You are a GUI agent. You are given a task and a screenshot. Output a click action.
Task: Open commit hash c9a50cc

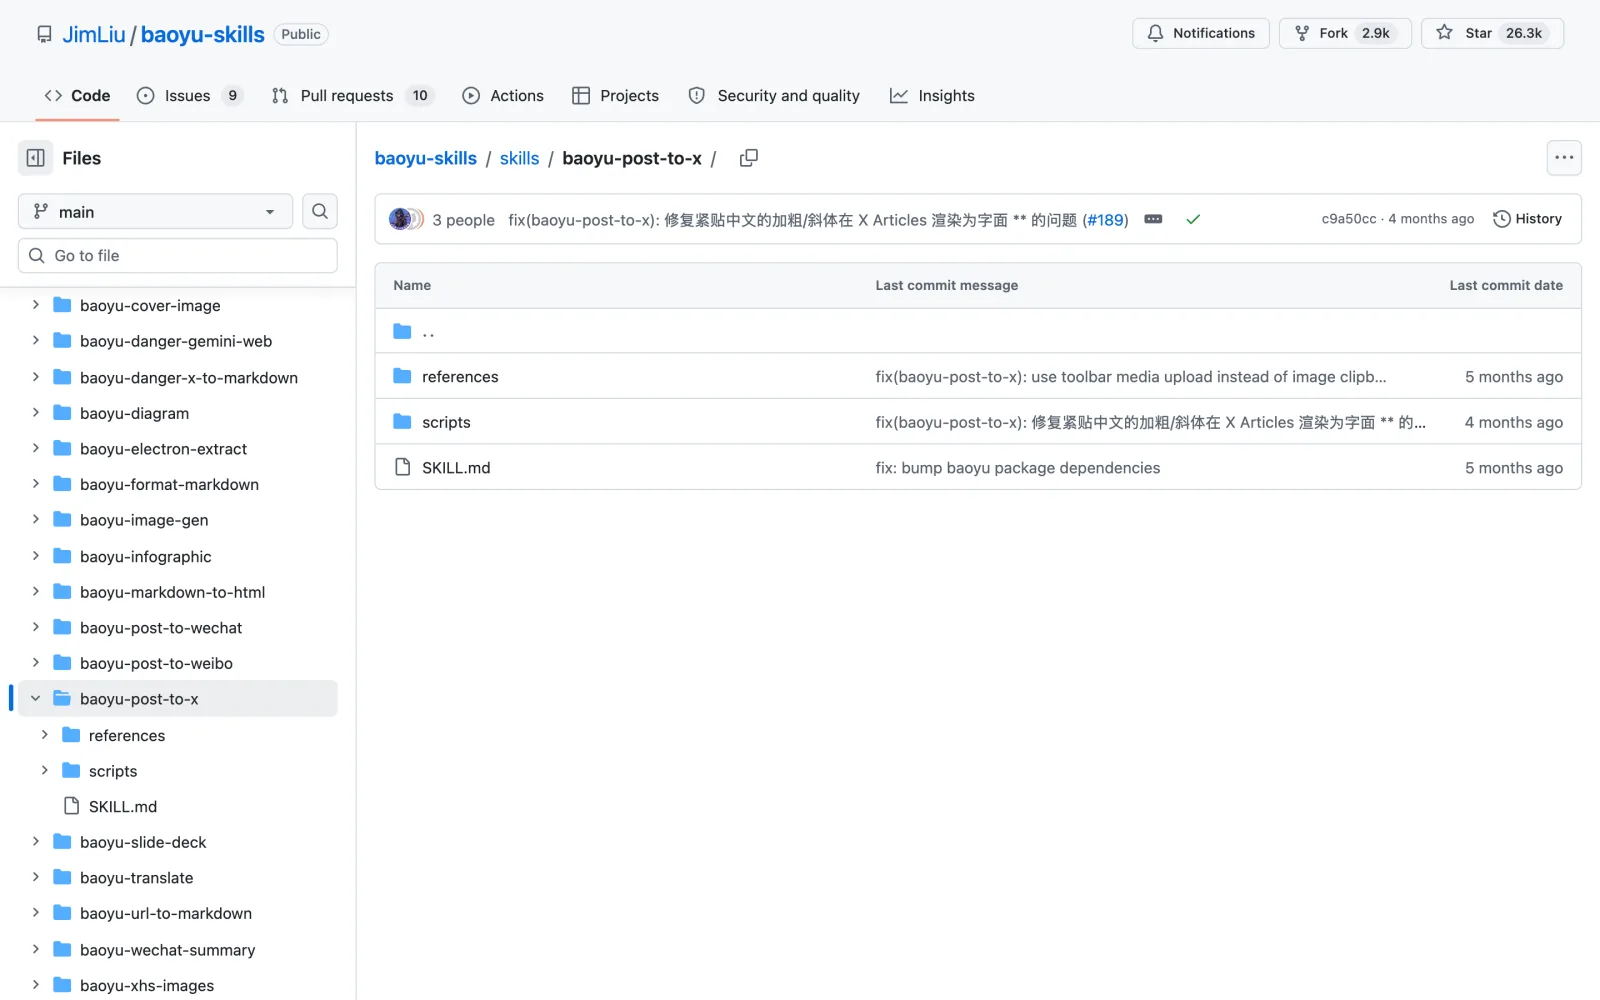pyautogui.click(x=1349, y=219)
